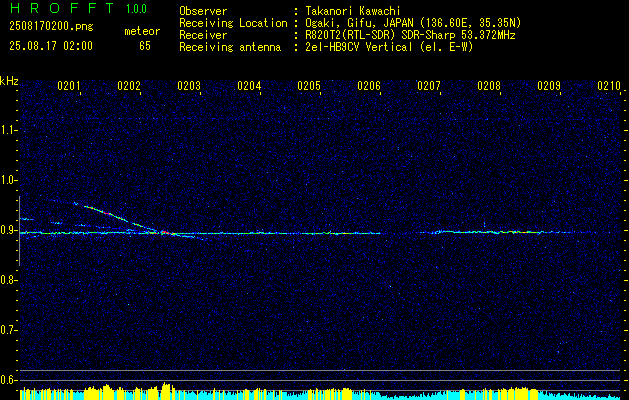Viewport: 629px width, 400px height.
Task: Click time marker 0208
Action: coord(489,86)
